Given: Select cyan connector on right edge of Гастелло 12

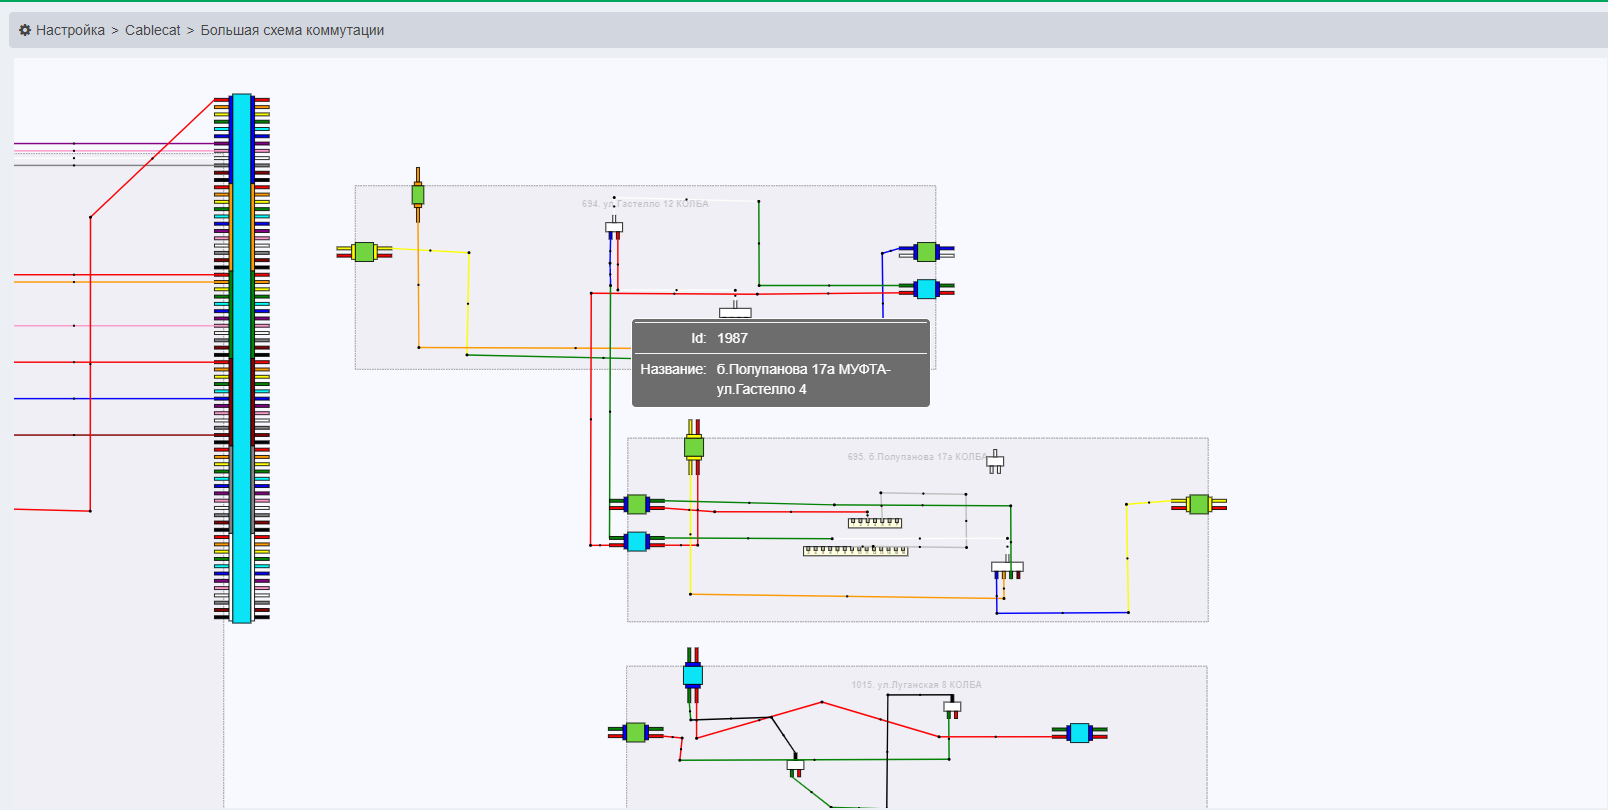Looking at the screenshot, I should pos(927,289).
